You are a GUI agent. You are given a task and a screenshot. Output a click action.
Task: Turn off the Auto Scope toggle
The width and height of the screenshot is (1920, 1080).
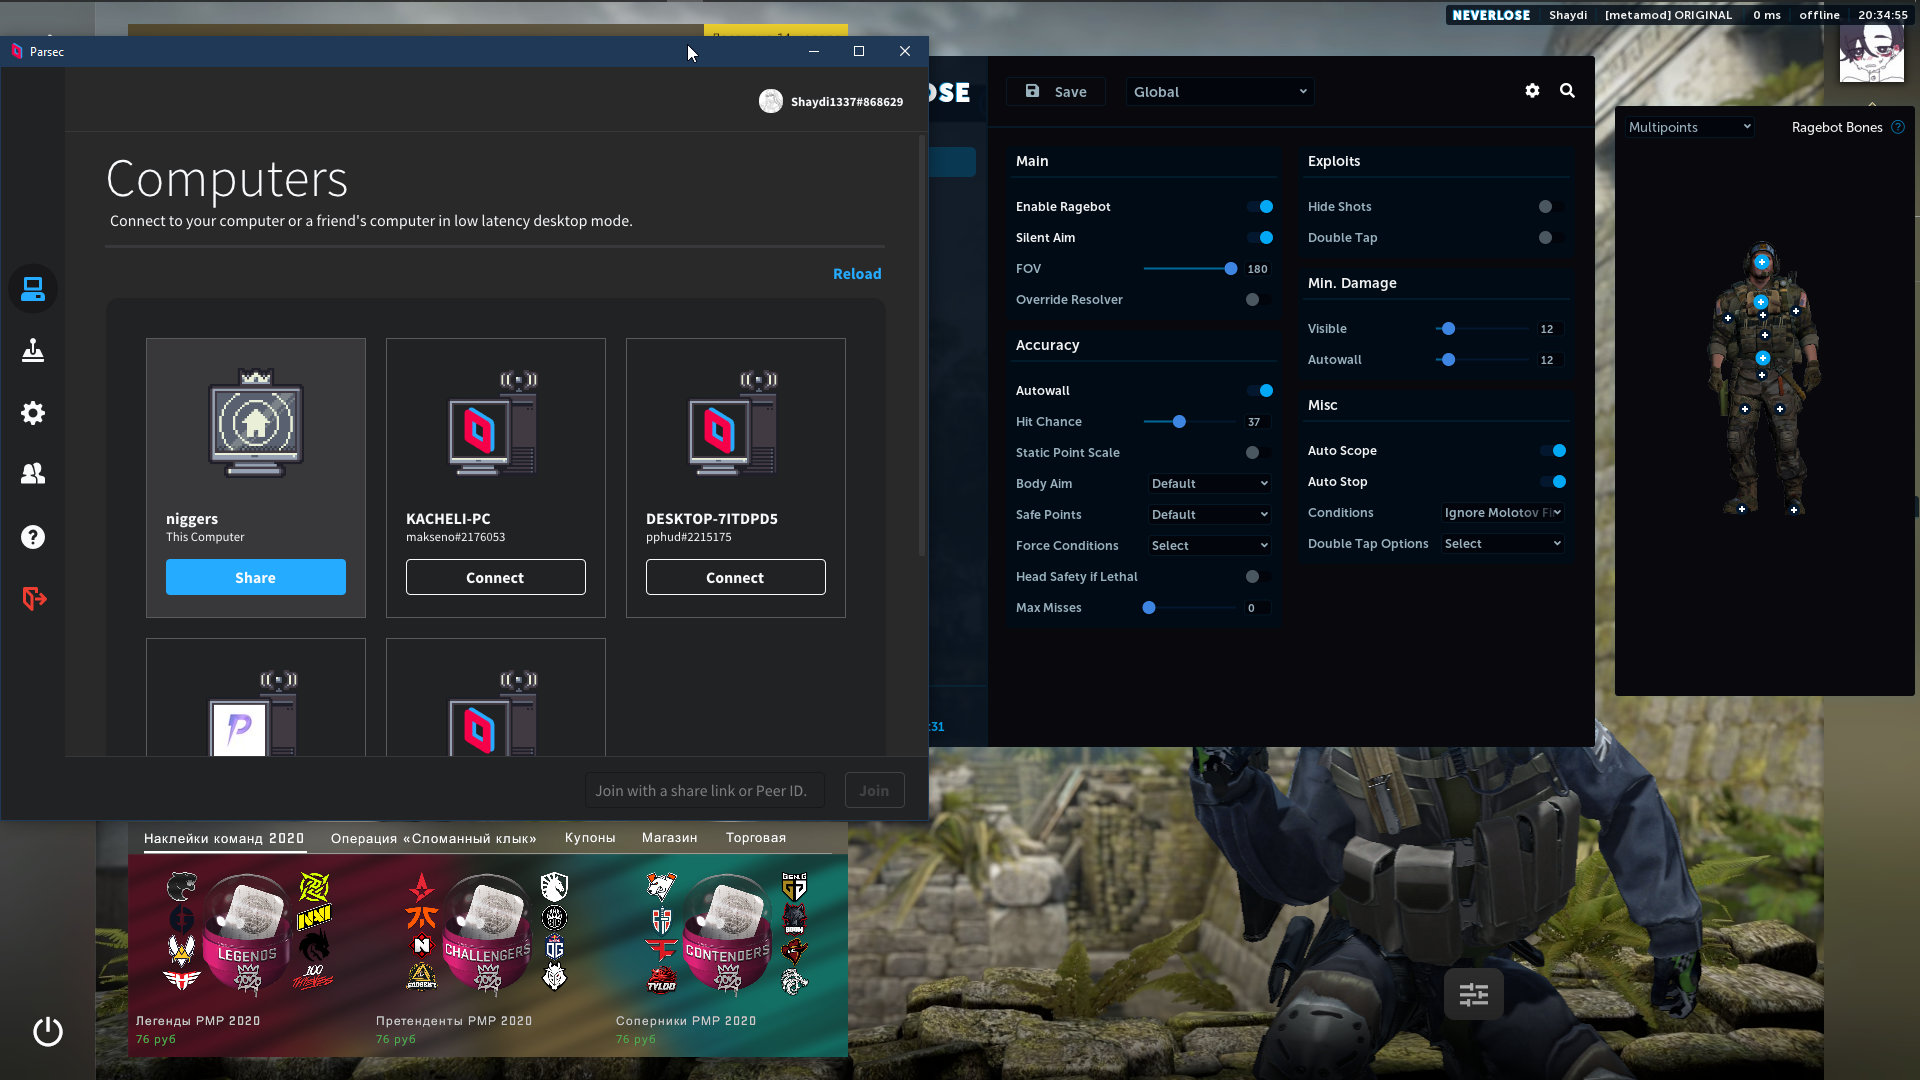click(1553, 451)
